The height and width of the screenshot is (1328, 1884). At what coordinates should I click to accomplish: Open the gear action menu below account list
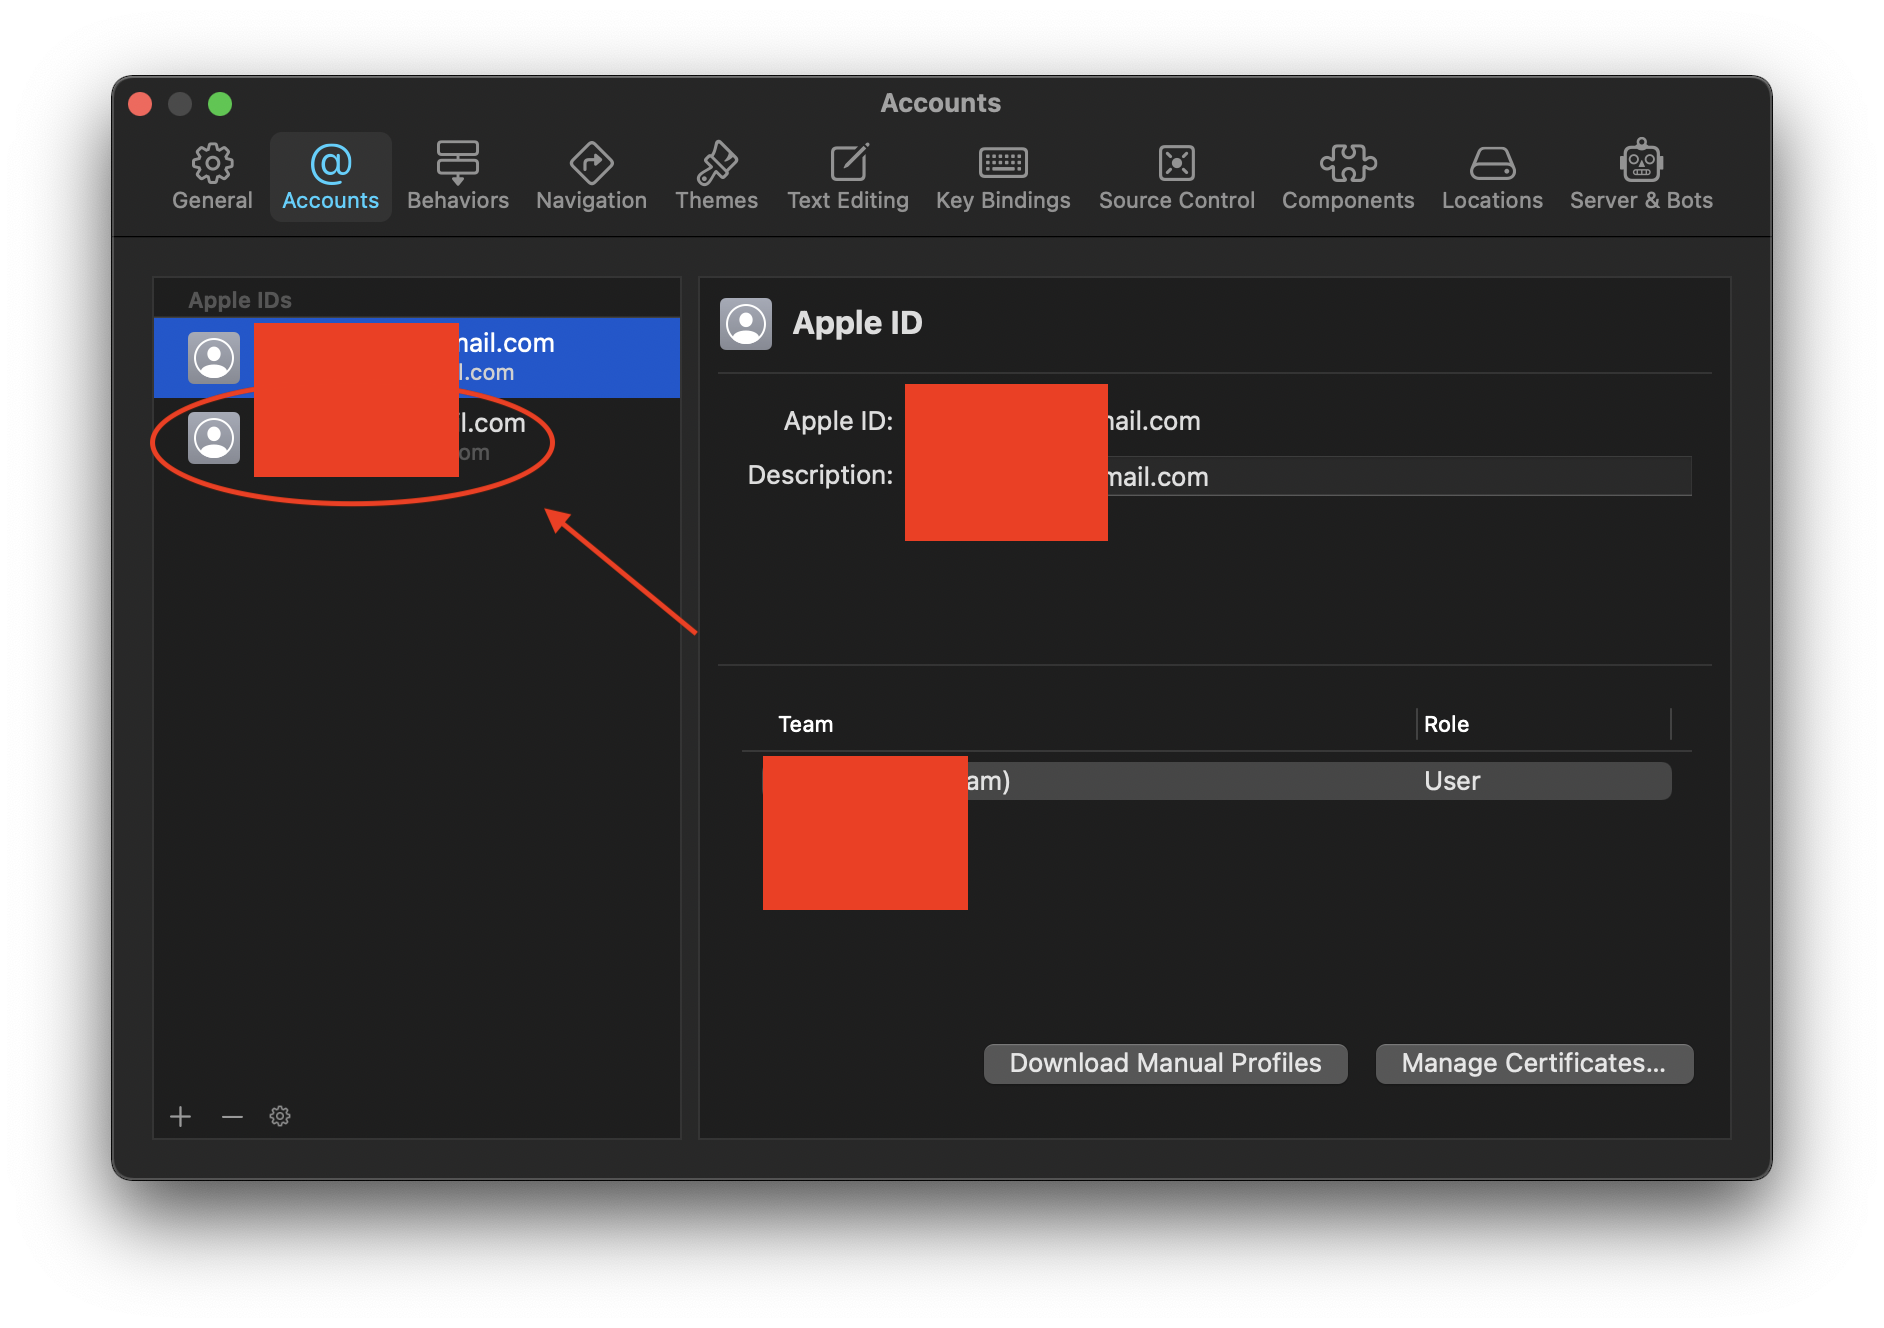pos(280,1116)
